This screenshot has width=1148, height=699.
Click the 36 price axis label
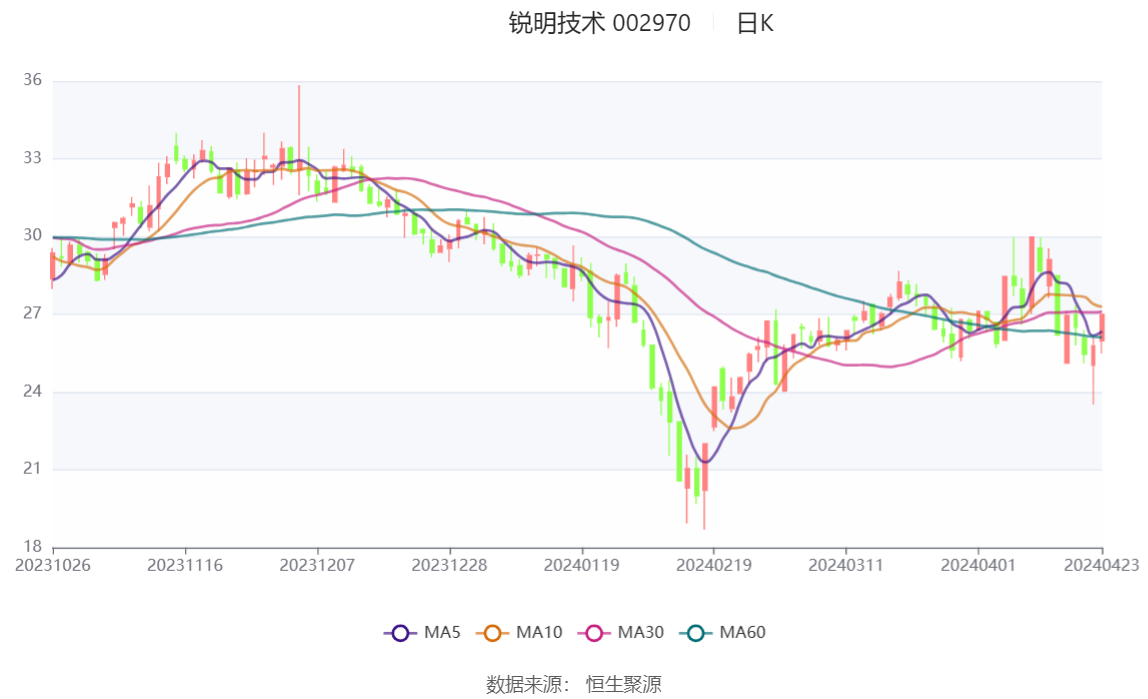32,80
